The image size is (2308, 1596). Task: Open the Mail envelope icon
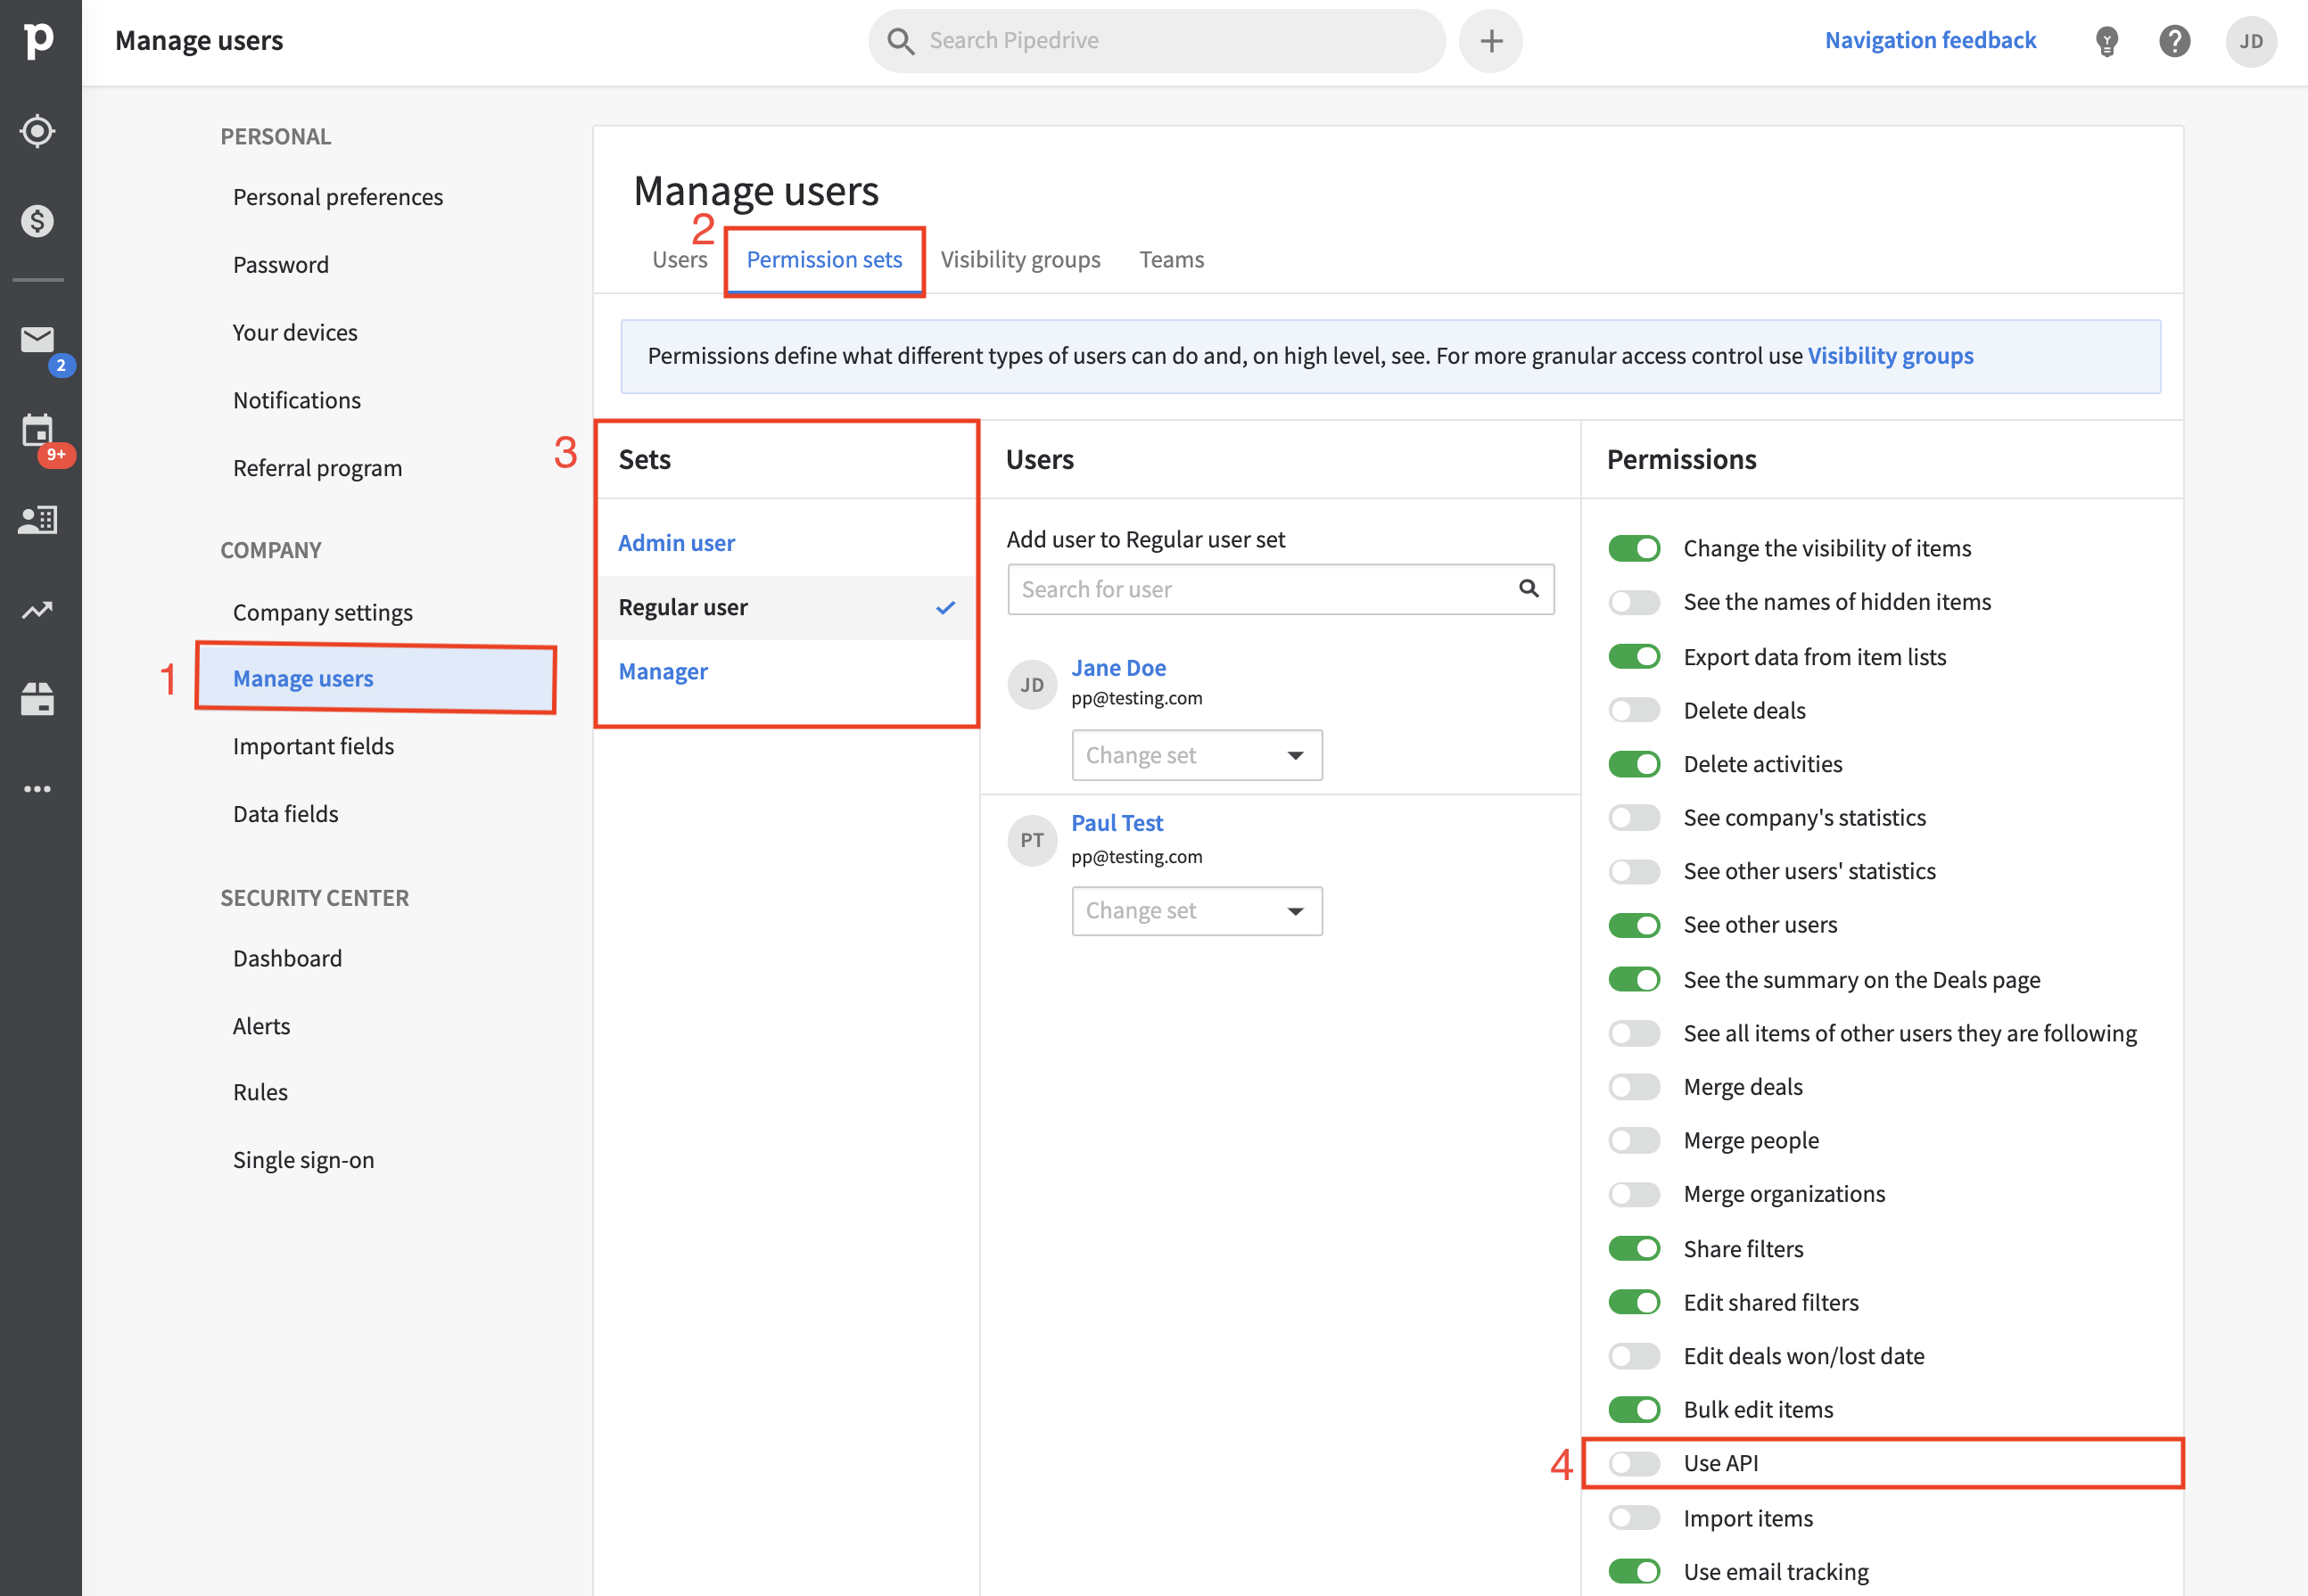point(38,340)
